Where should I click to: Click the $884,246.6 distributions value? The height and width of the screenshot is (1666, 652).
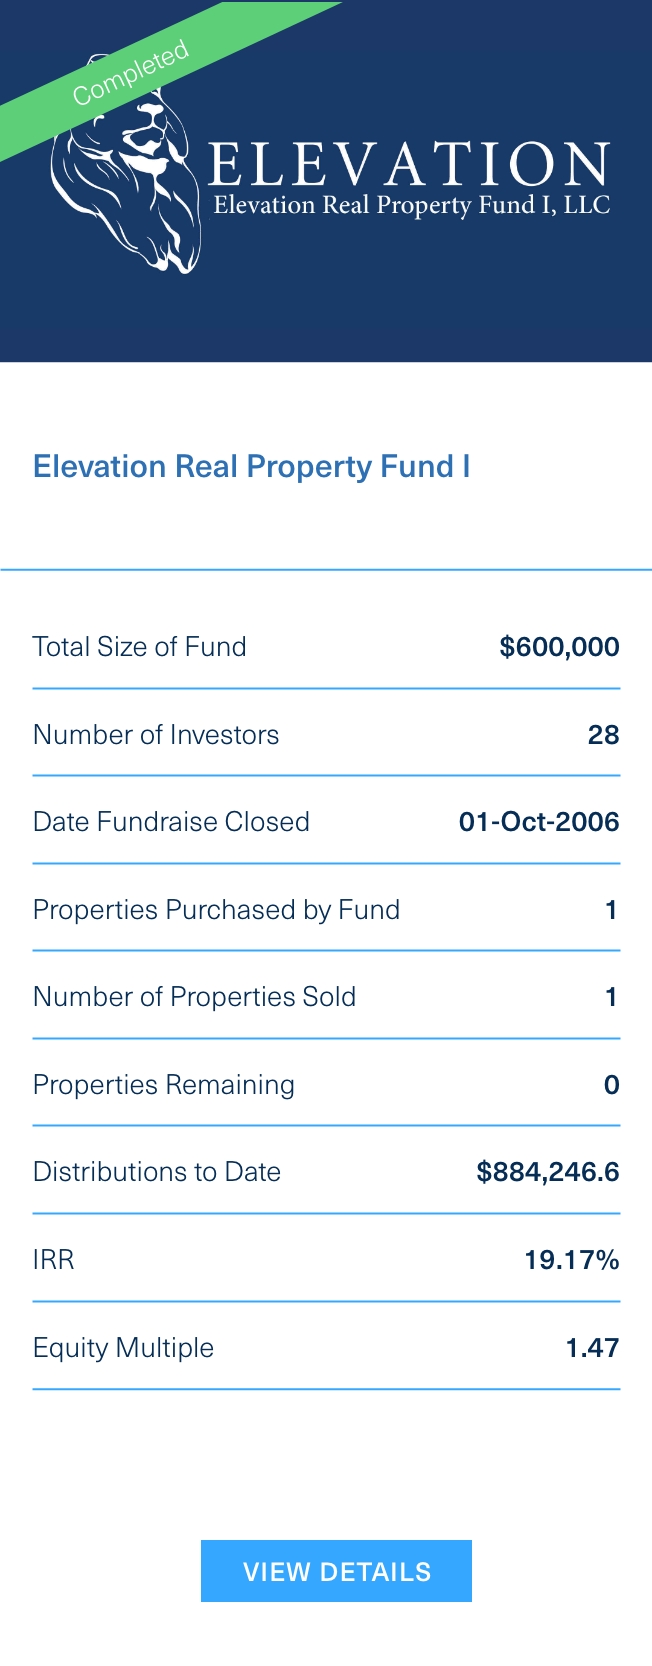coord(547,1172)
